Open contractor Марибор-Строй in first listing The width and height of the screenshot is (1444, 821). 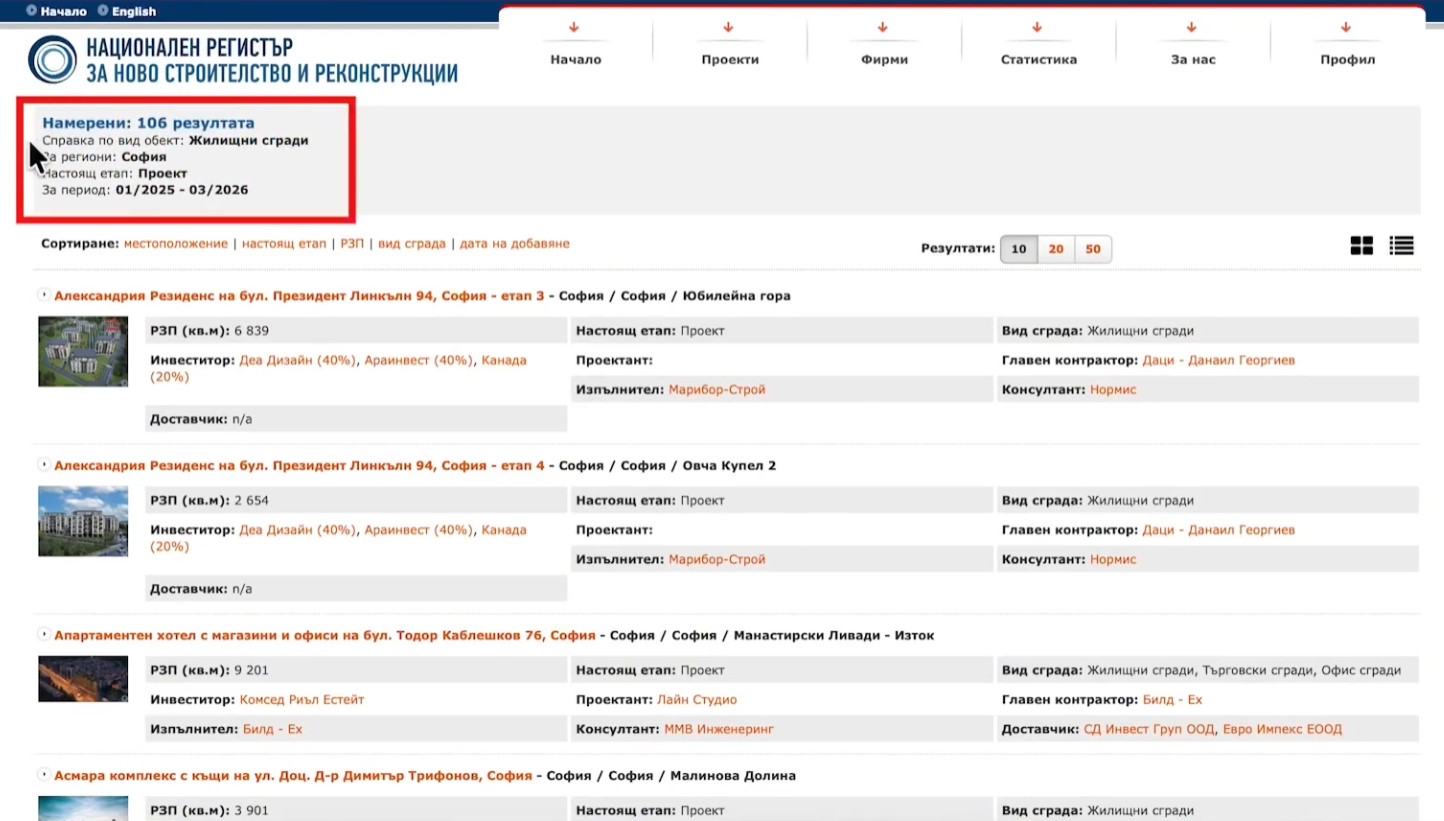[716, 389]
